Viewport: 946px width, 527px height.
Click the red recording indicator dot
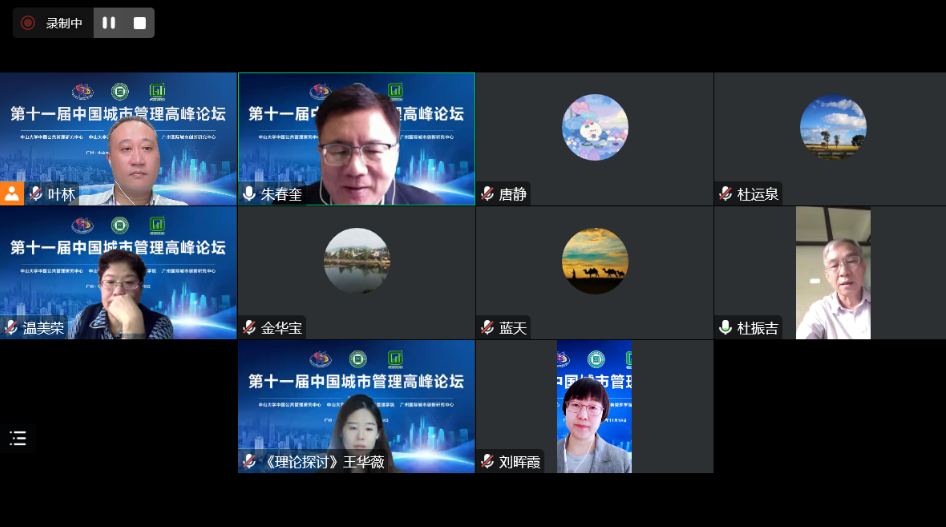tap(28, 23)
